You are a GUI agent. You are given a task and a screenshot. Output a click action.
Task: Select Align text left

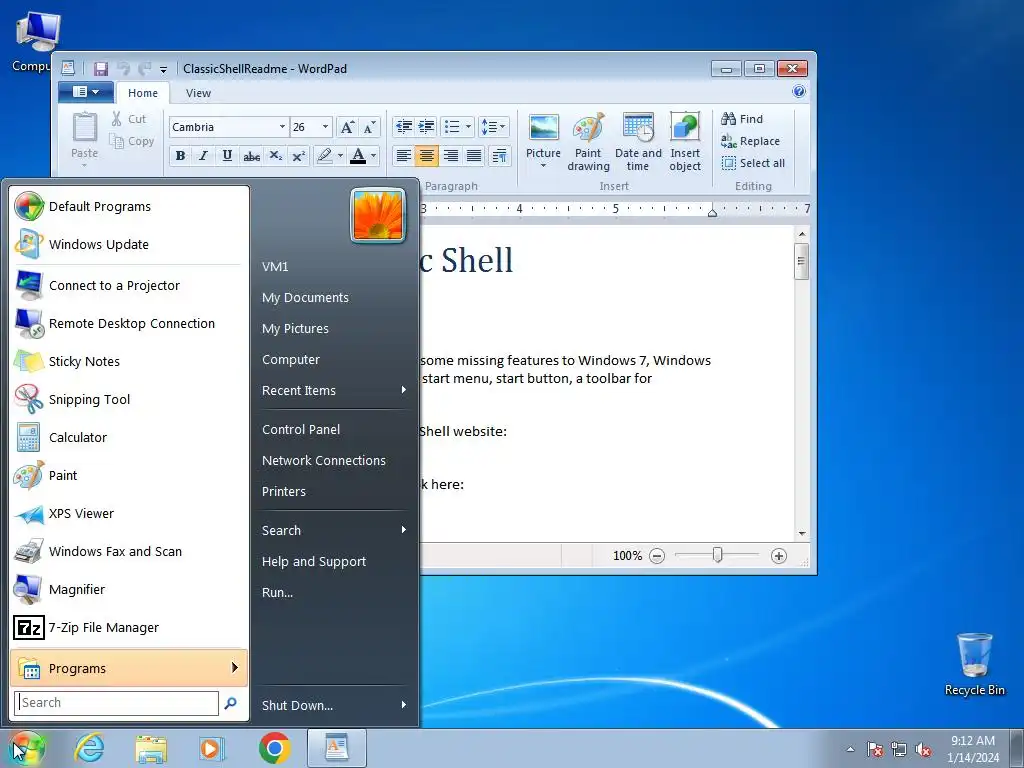[404, 155]
